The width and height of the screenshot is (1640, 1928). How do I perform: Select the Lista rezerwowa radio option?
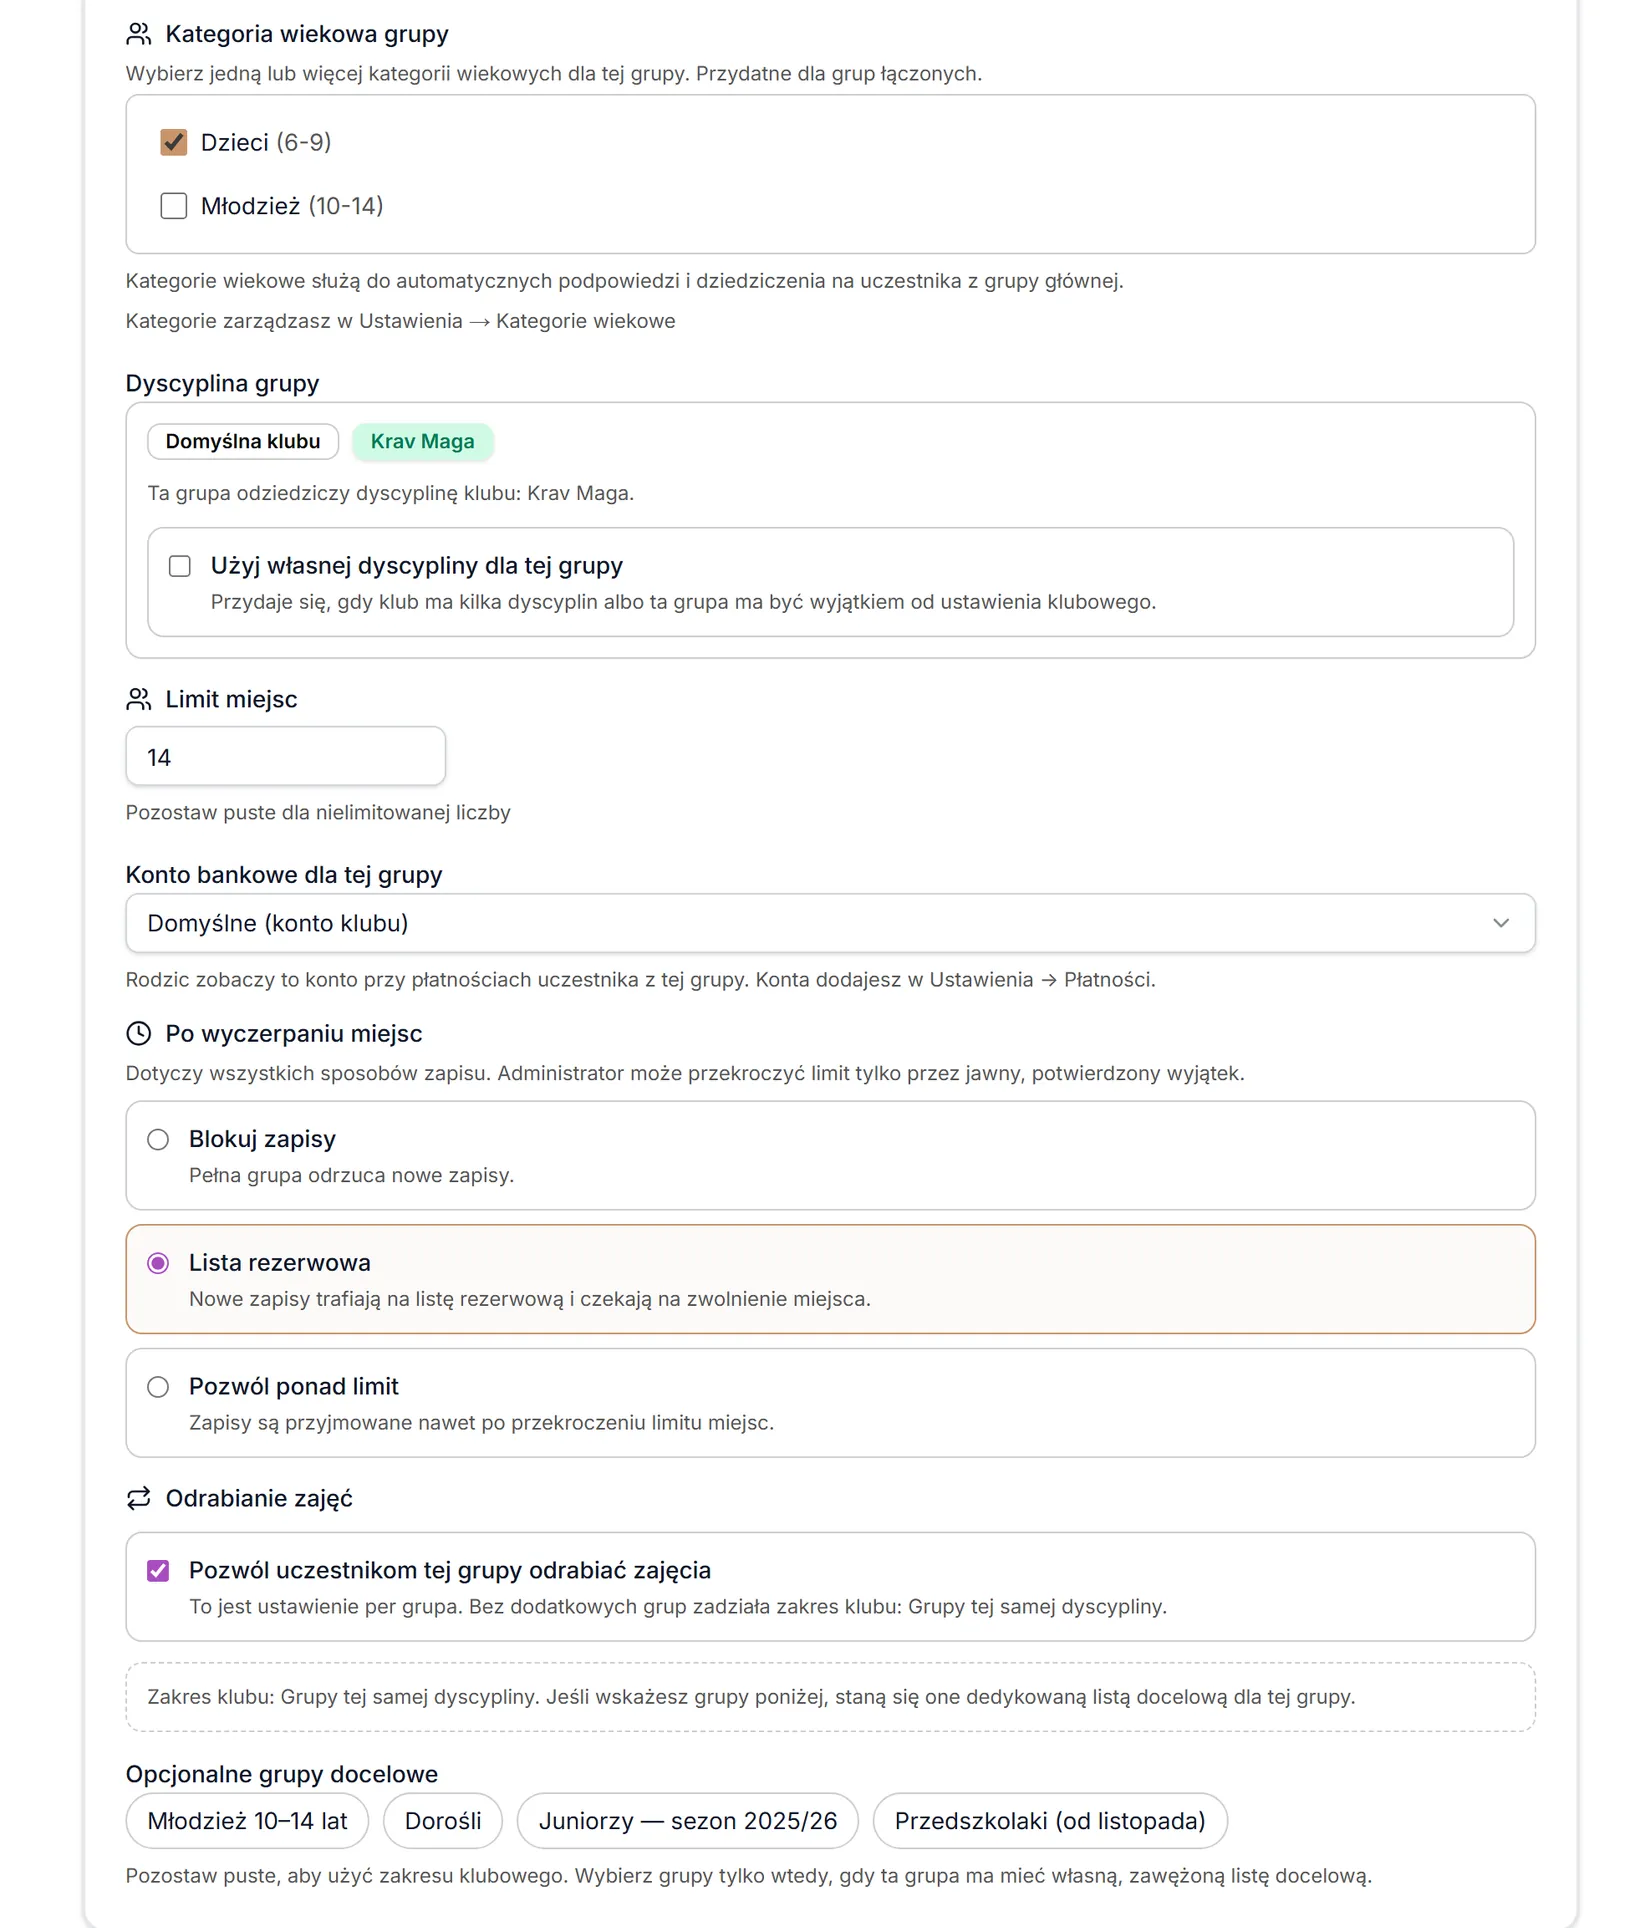(158, 1263)
